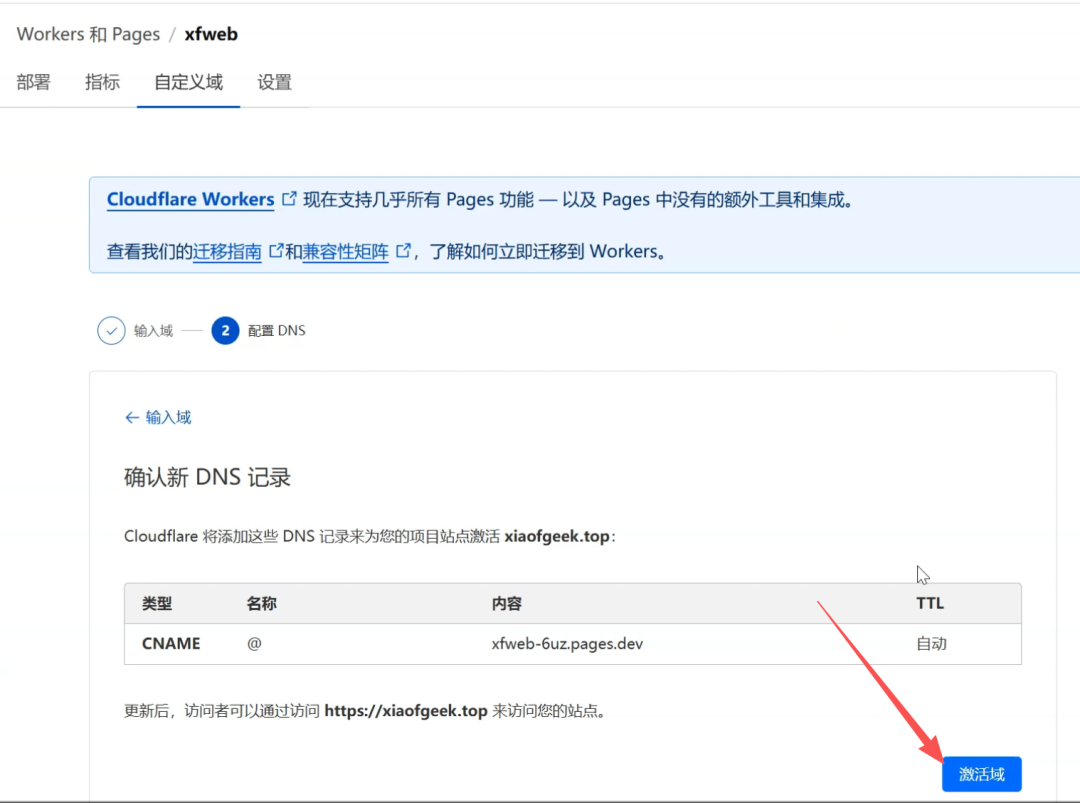1080x803 pixels.
Task: Click the https://xiaofgeek.top URL text
Action: [406, 711]
